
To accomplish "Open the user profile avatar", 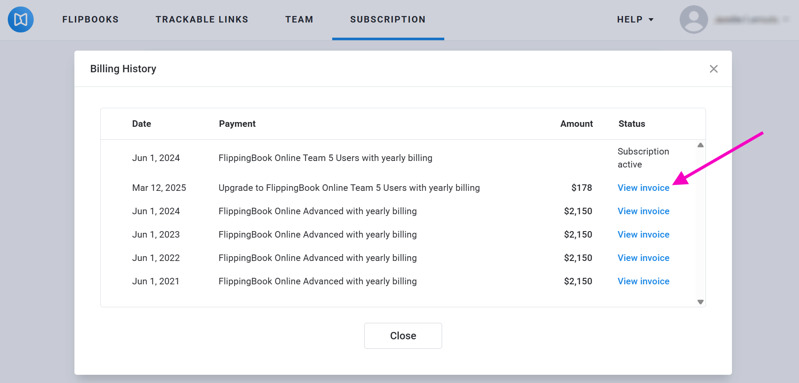I will tap(694, 20).
